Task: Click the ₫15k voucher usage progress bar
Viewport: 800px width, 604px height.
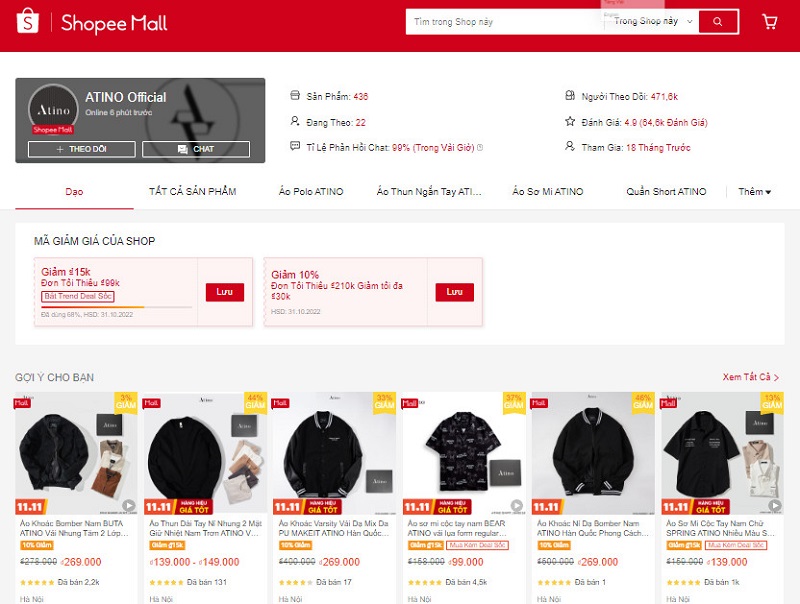Action: 116,307
